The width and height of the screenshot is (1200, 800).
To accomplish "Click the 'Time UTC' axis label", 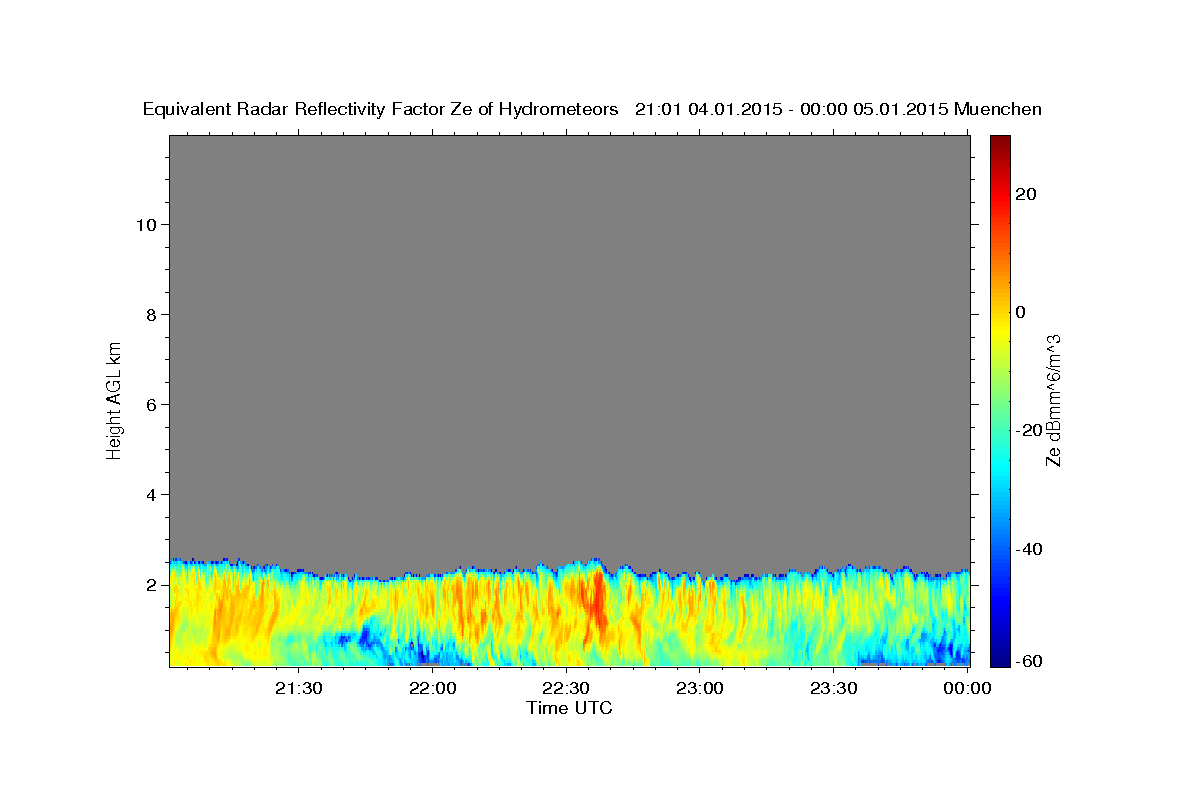I will [x=569, y=708].
